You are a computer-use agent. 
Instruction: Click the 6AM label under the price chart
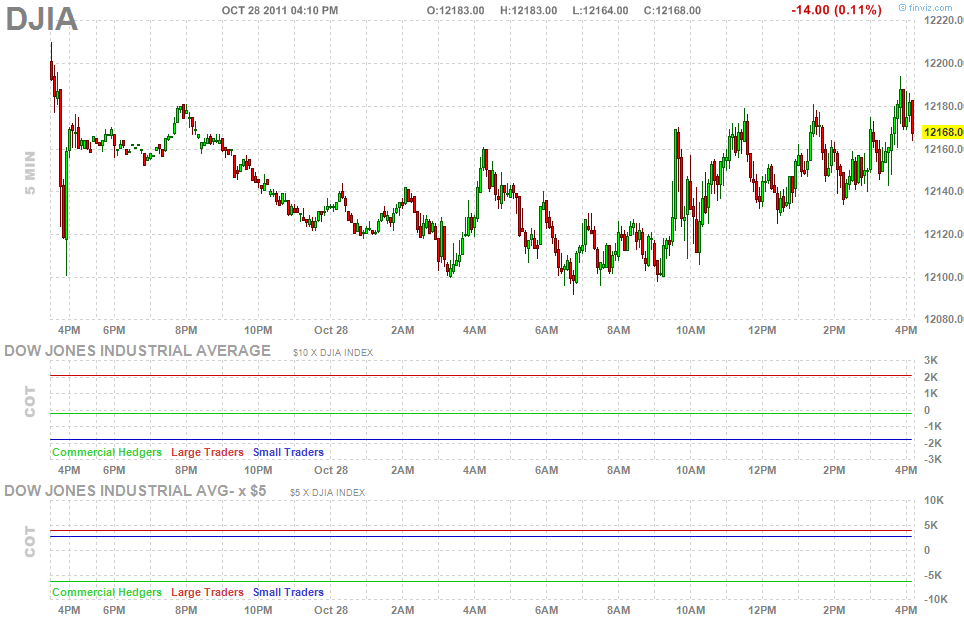click(547, 330)
